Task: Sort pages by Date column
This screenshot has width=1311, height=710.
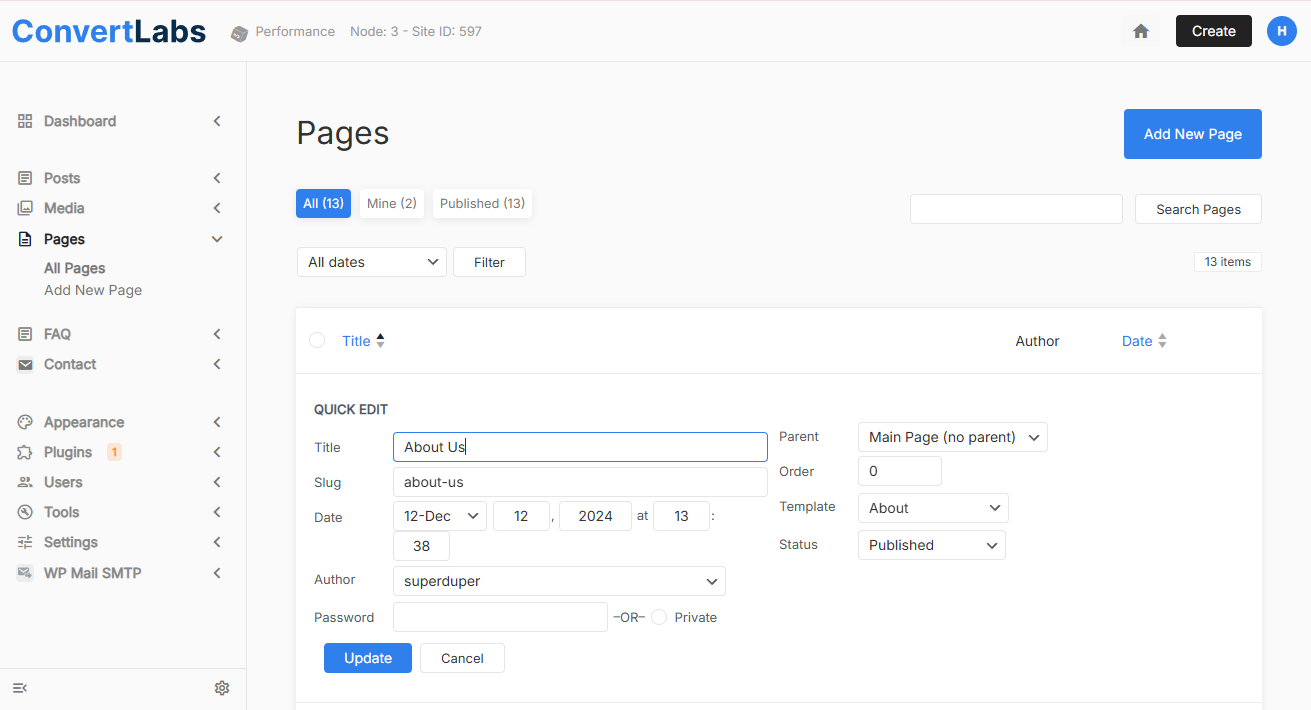Action: tap(1137, 341)
